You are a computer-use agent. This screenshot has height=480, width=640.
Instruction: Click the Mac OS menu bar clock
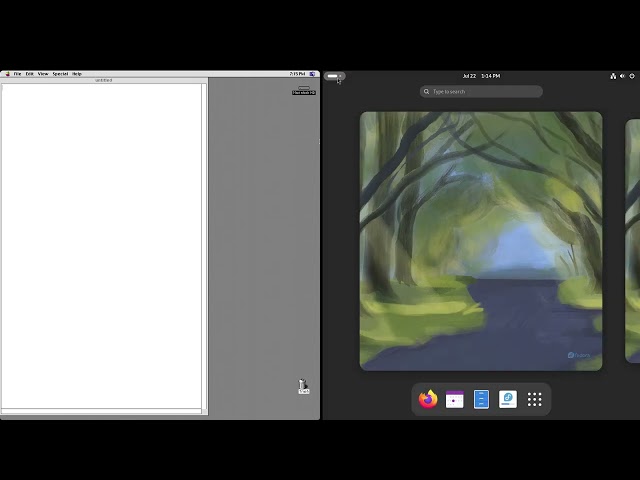(x=297, y=74)
